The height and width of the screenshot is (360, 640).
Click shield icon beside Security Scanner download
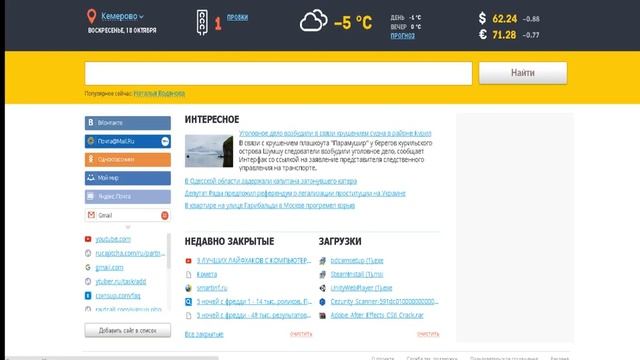click(322, 302)
